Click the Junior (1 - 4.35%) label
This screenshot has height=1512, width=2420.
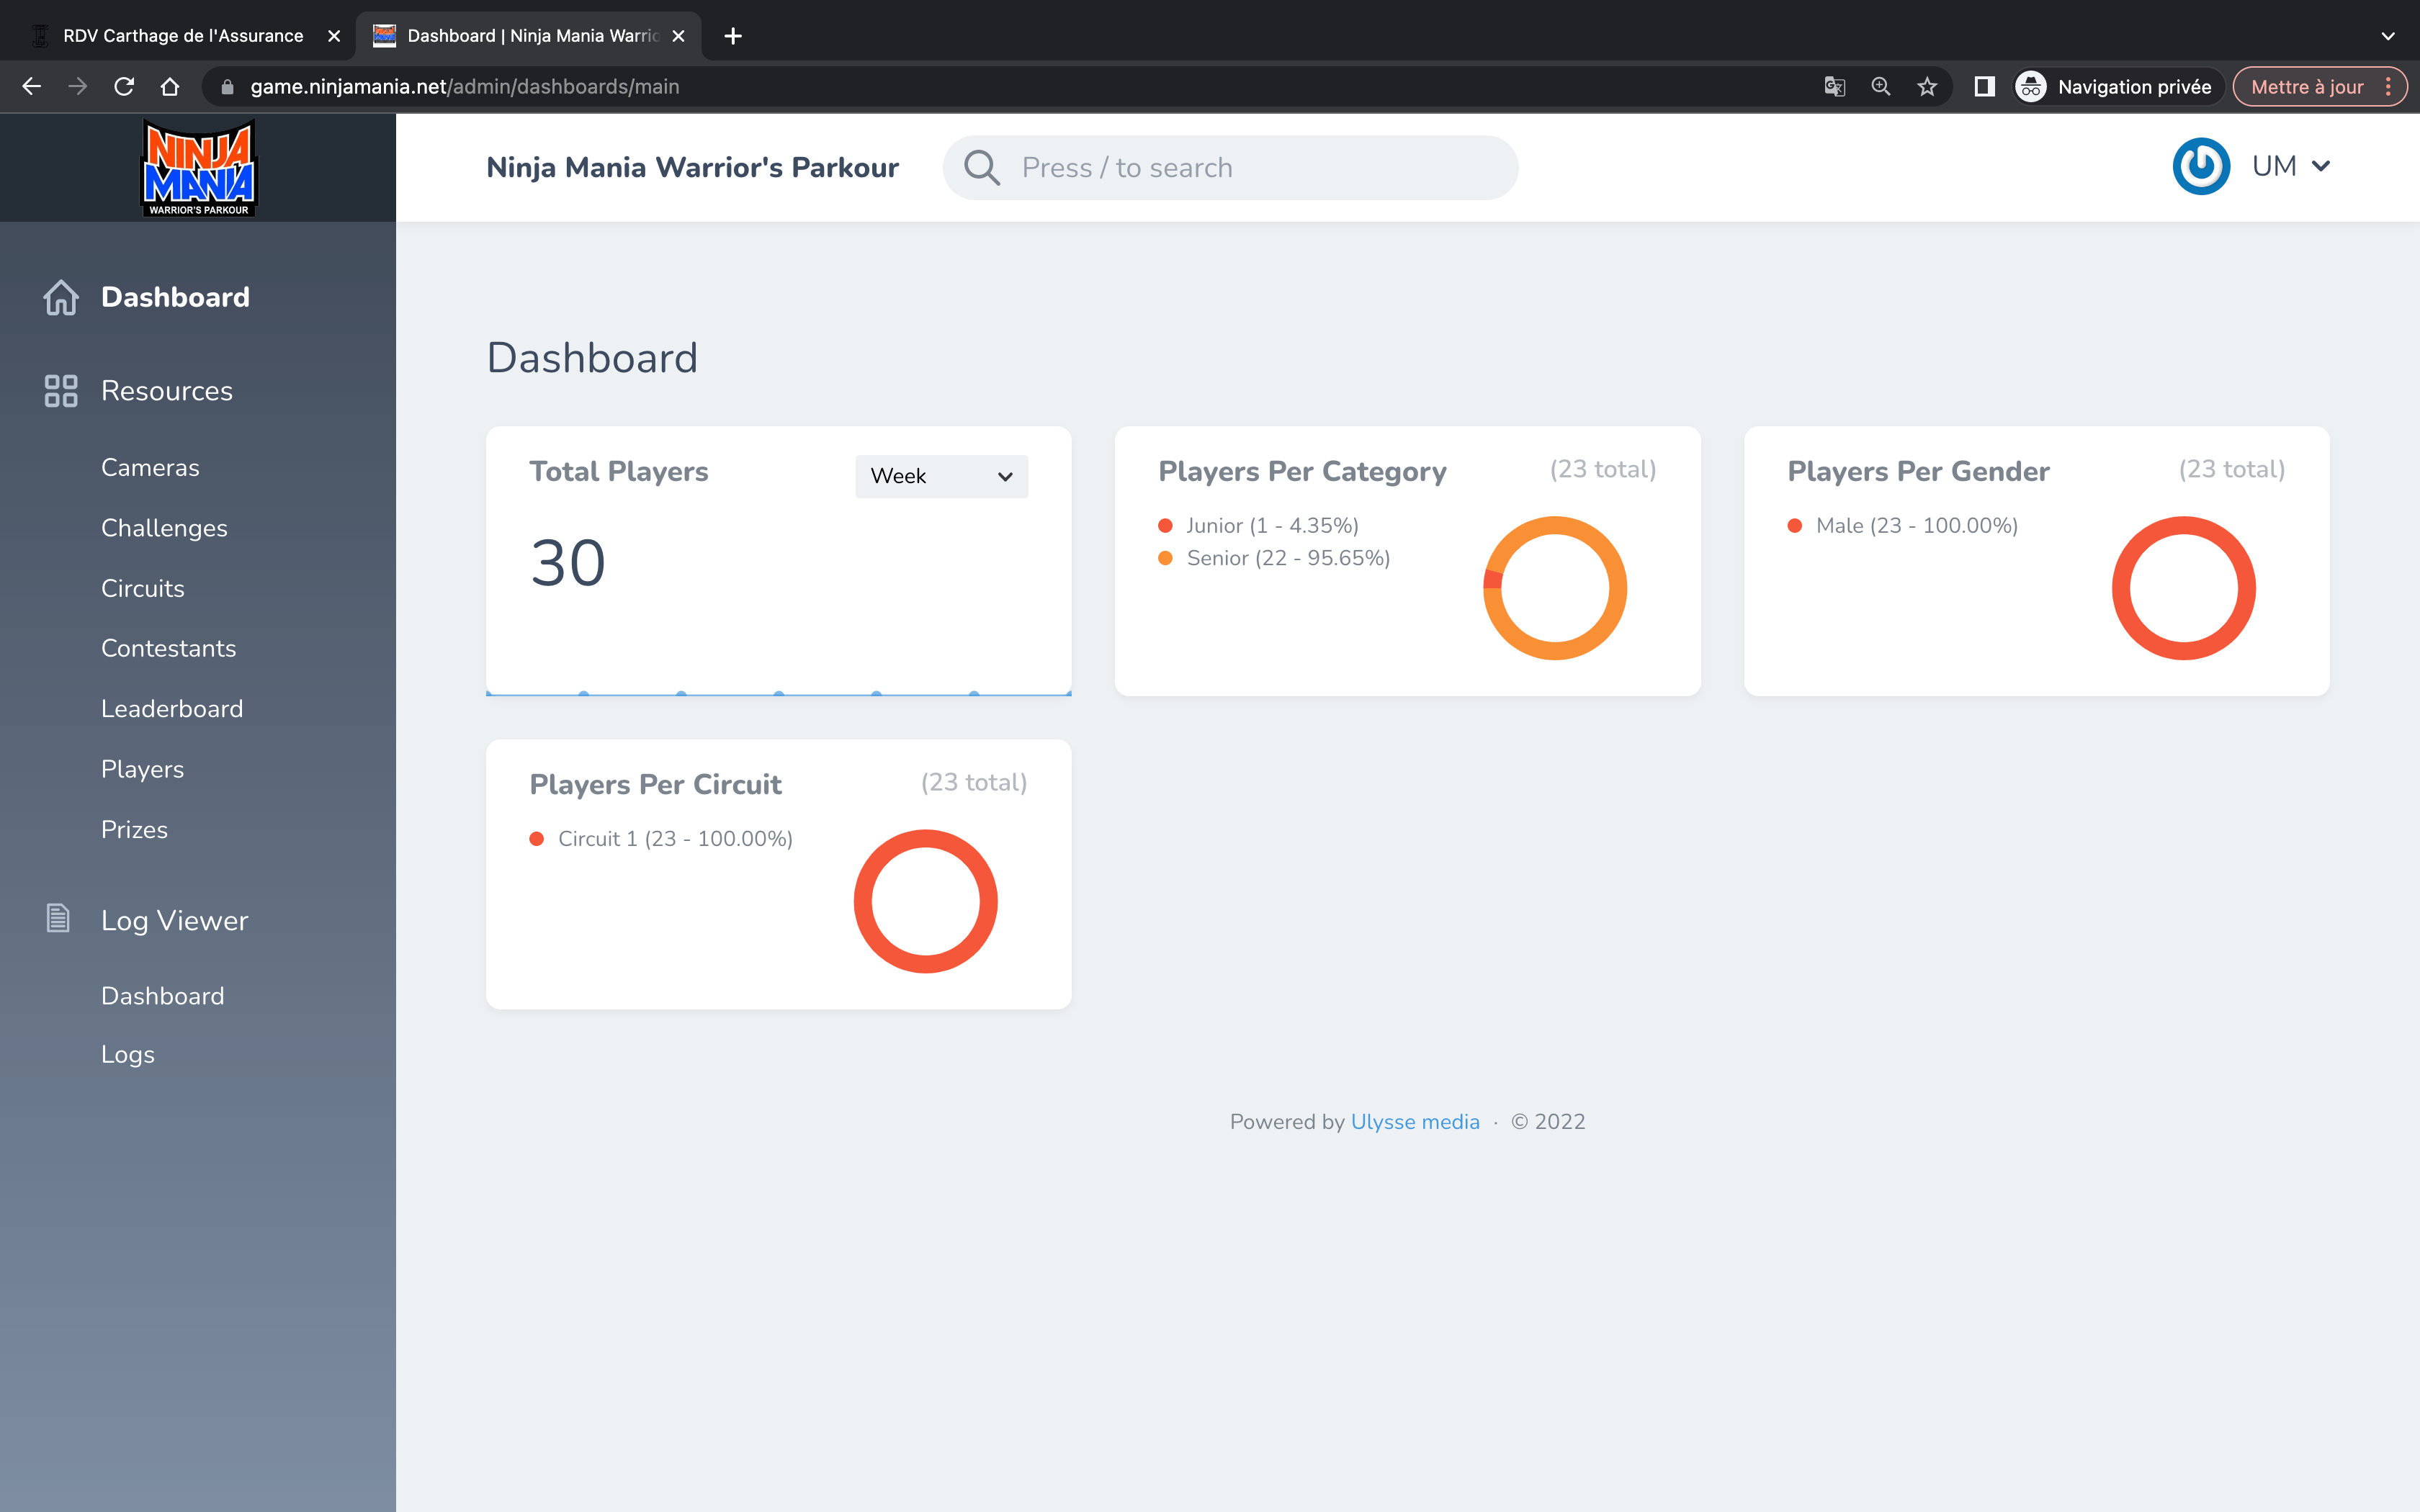[1272, 526]
